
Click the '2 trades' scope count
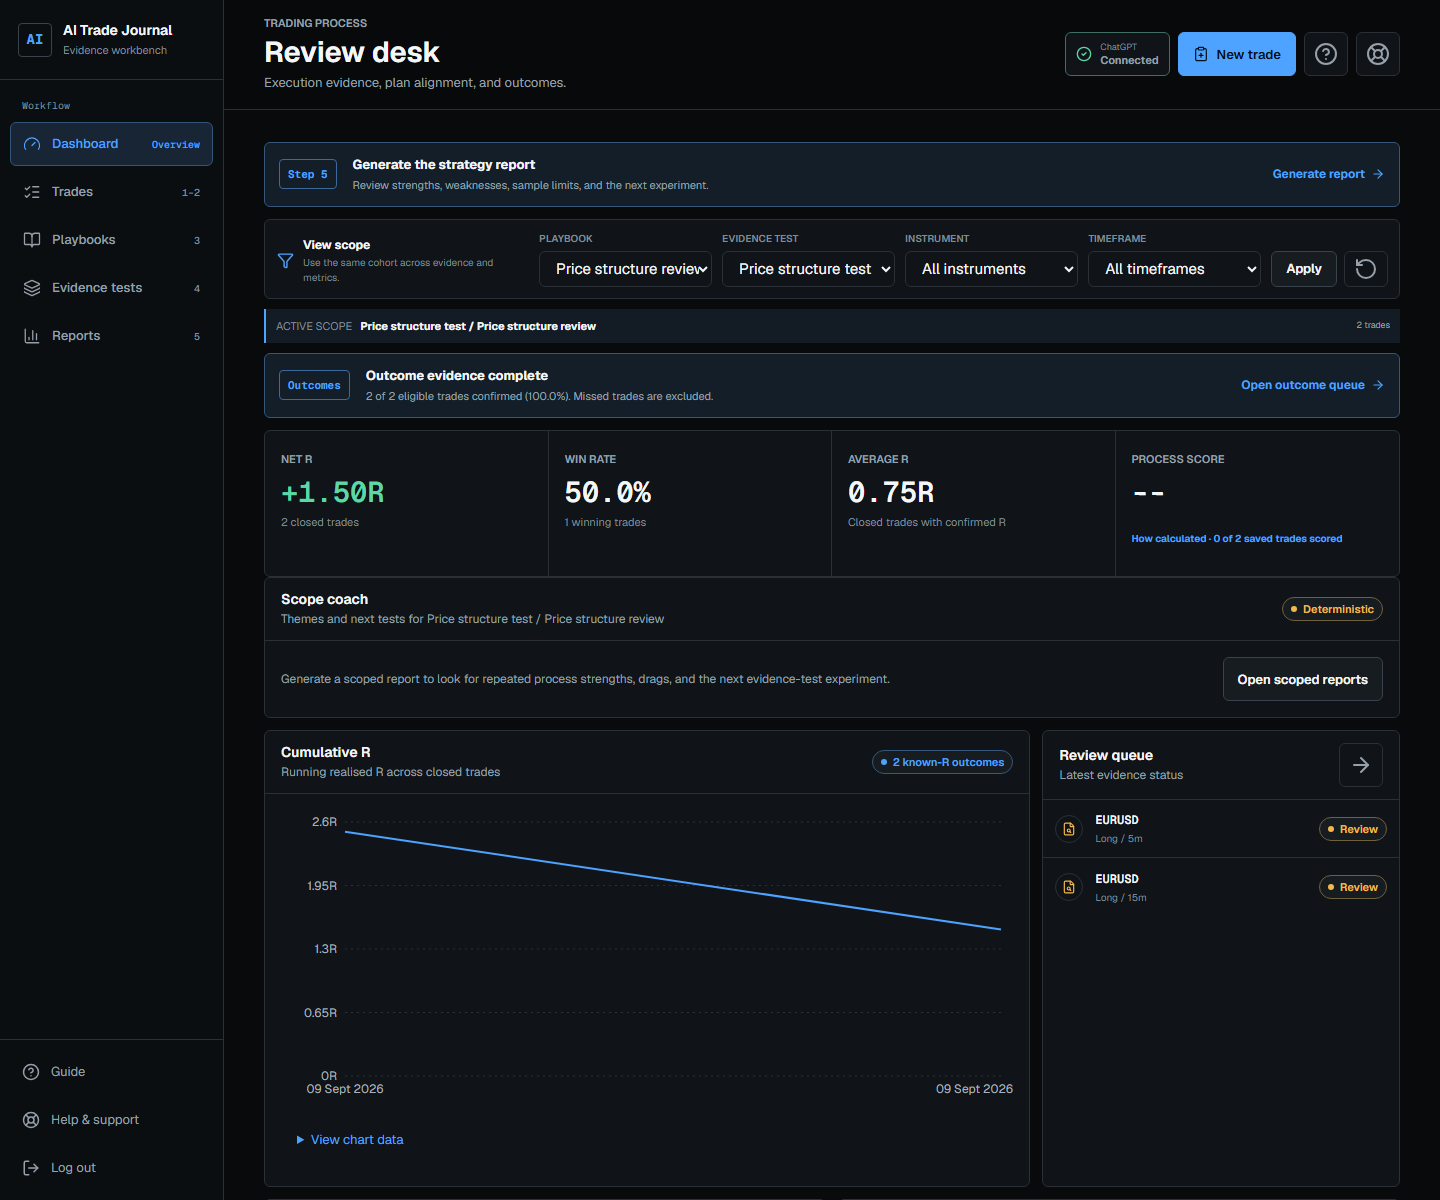(x=1373, y=325)
